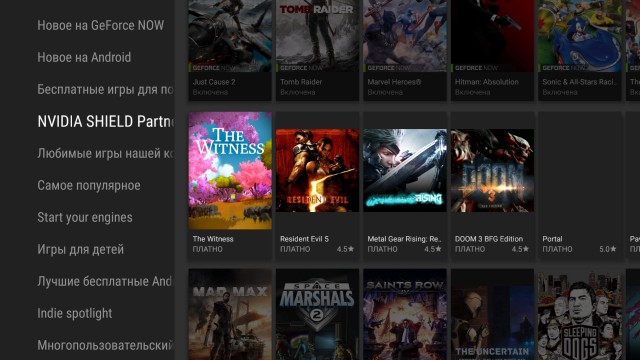The image size is (640, 360).
Task: Select the Mad Max game cover
Action: [x=230, y=314]
